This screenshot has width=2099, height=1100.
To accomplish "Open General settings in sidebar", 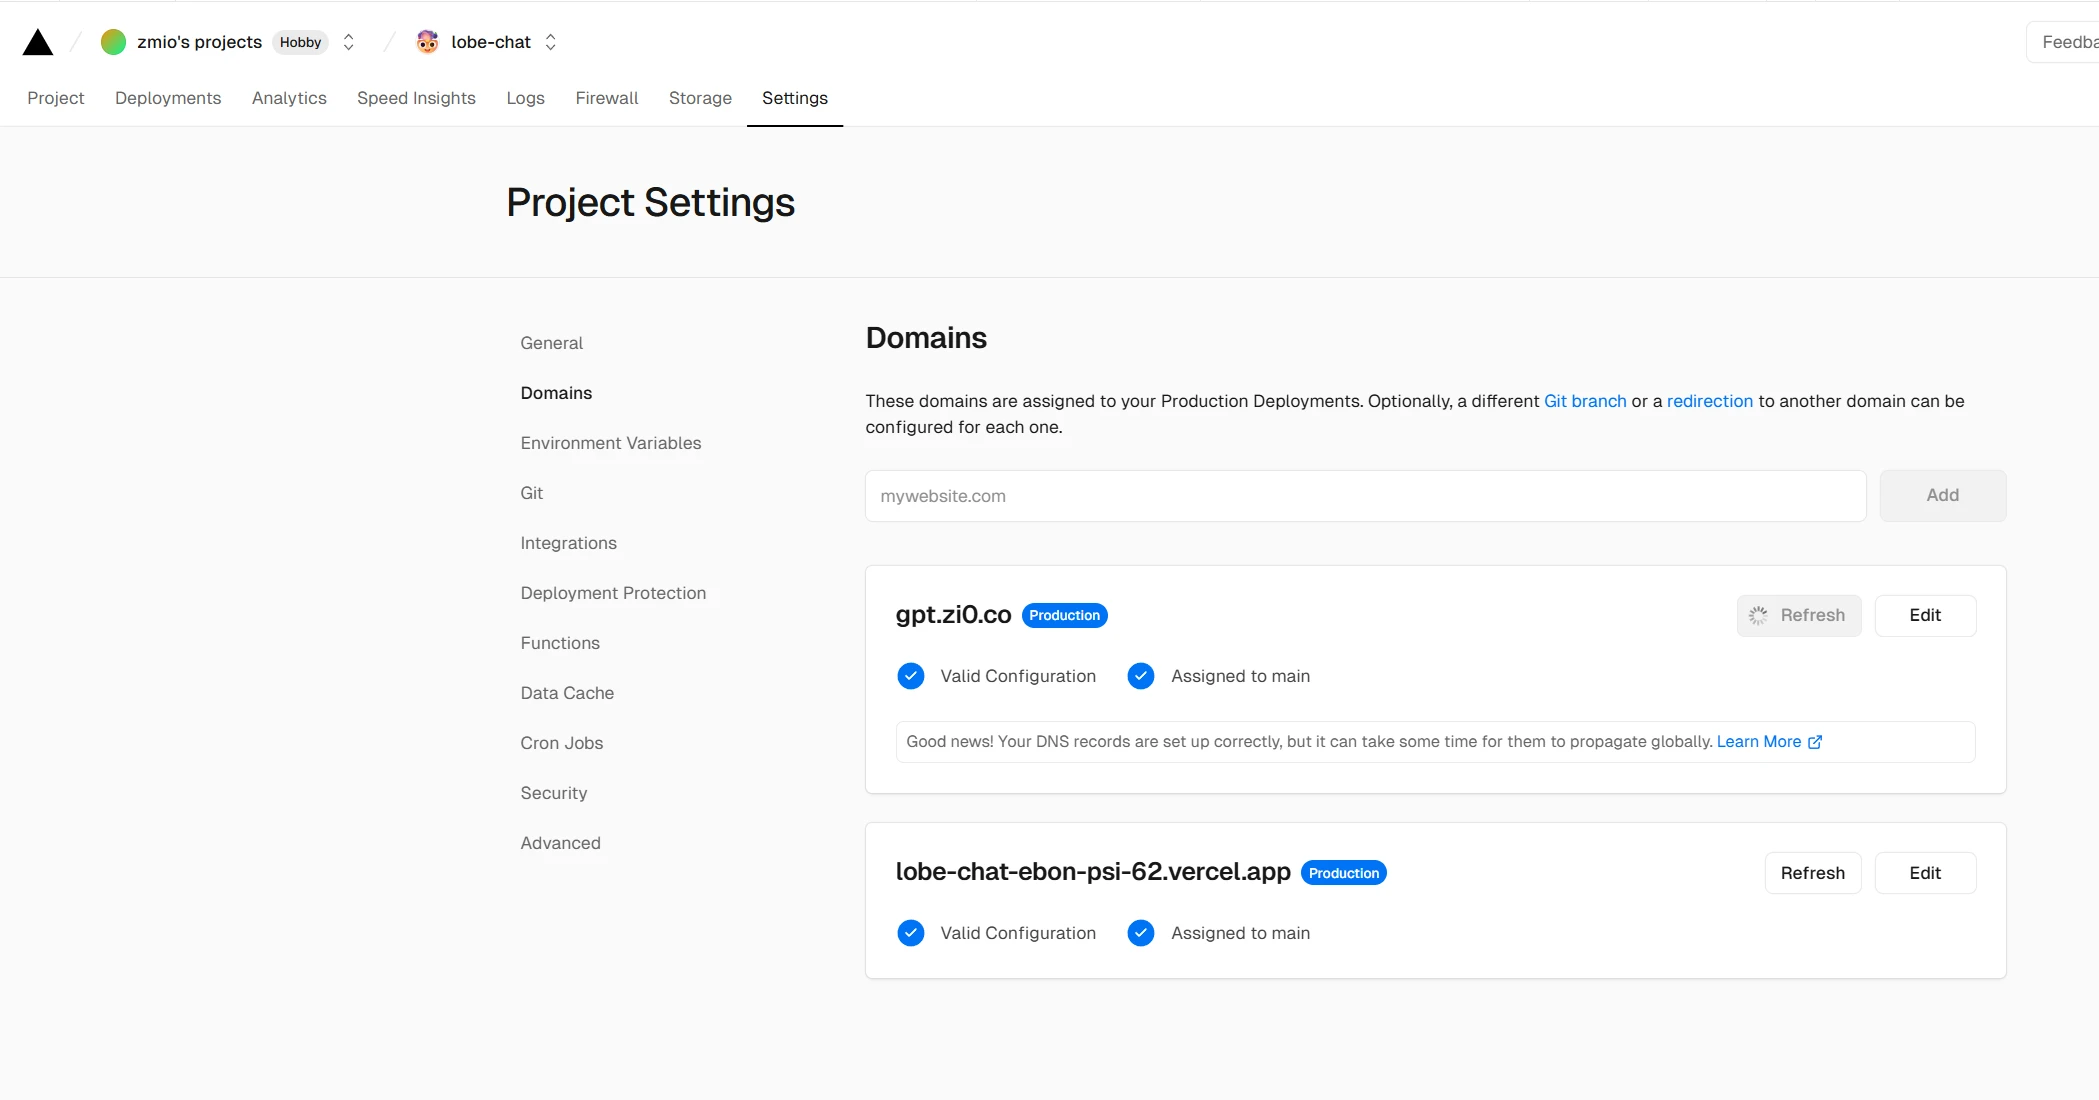I will [x=552, y=343].
